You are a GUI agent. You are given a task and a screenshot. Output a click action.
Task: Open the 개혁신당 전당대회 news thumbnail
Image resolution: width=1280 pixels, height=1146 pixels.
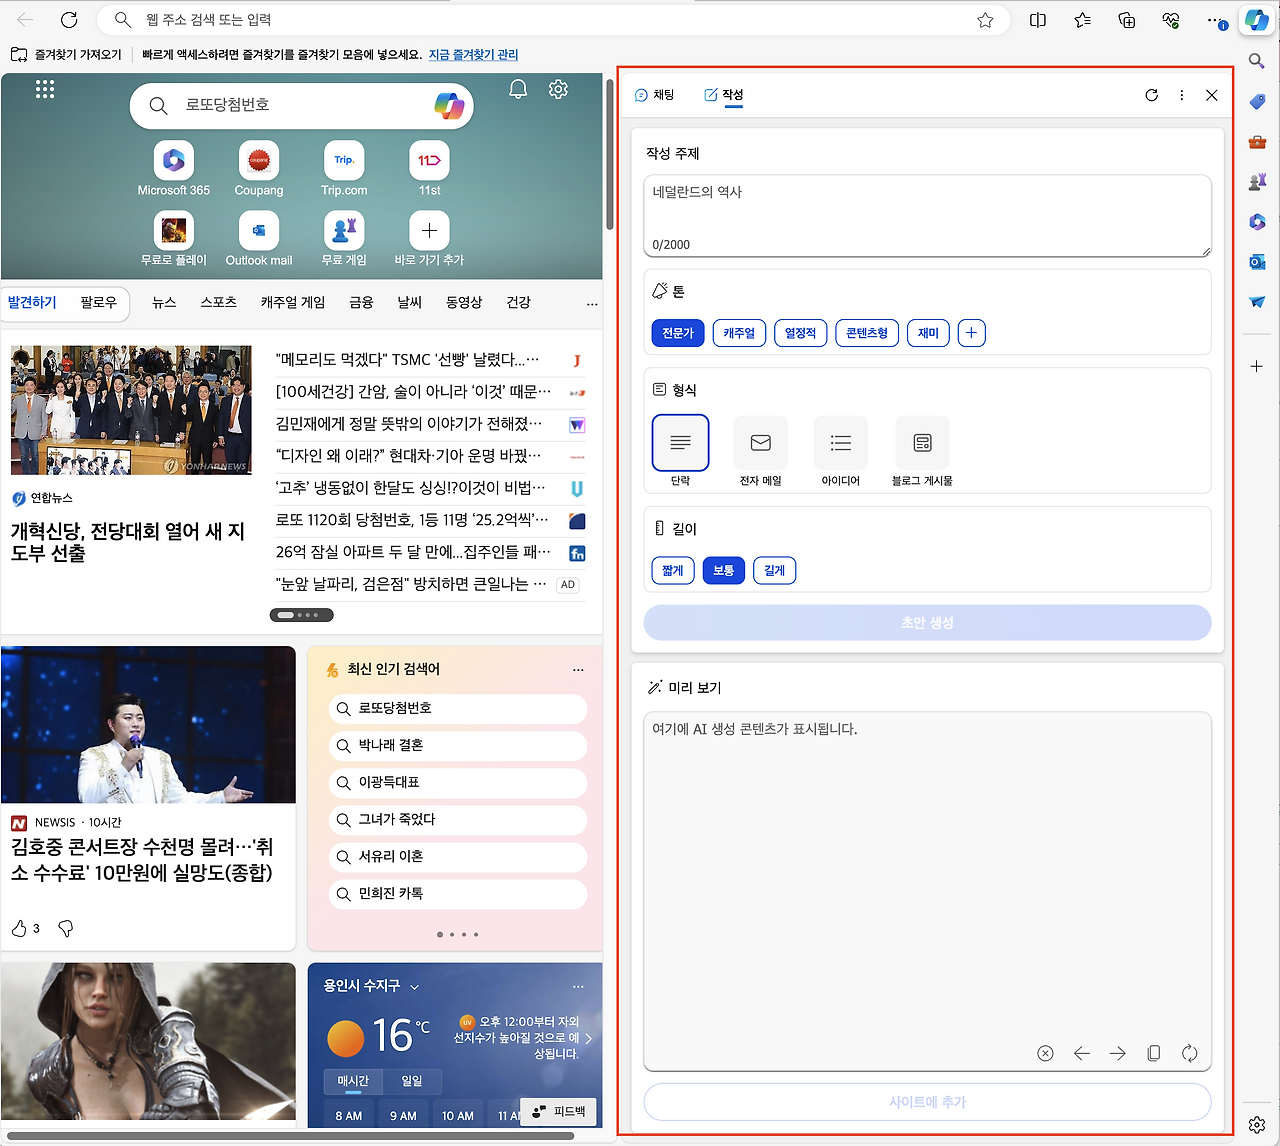tap(132, 410)
